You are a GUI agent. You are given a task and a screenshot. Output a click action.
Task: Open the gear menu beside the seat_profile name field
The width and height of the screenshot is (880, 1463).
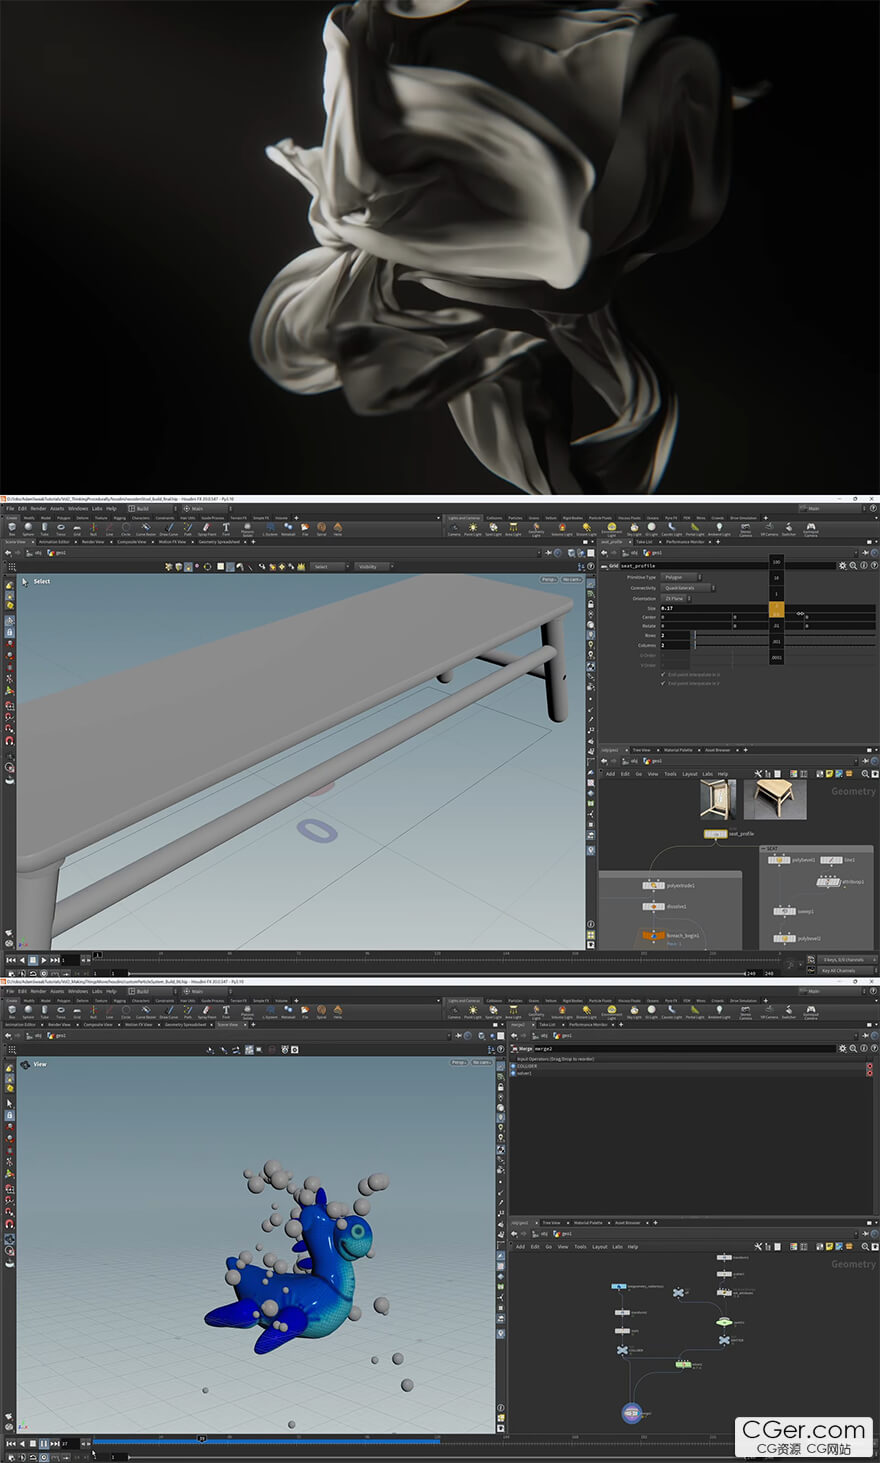842,566
